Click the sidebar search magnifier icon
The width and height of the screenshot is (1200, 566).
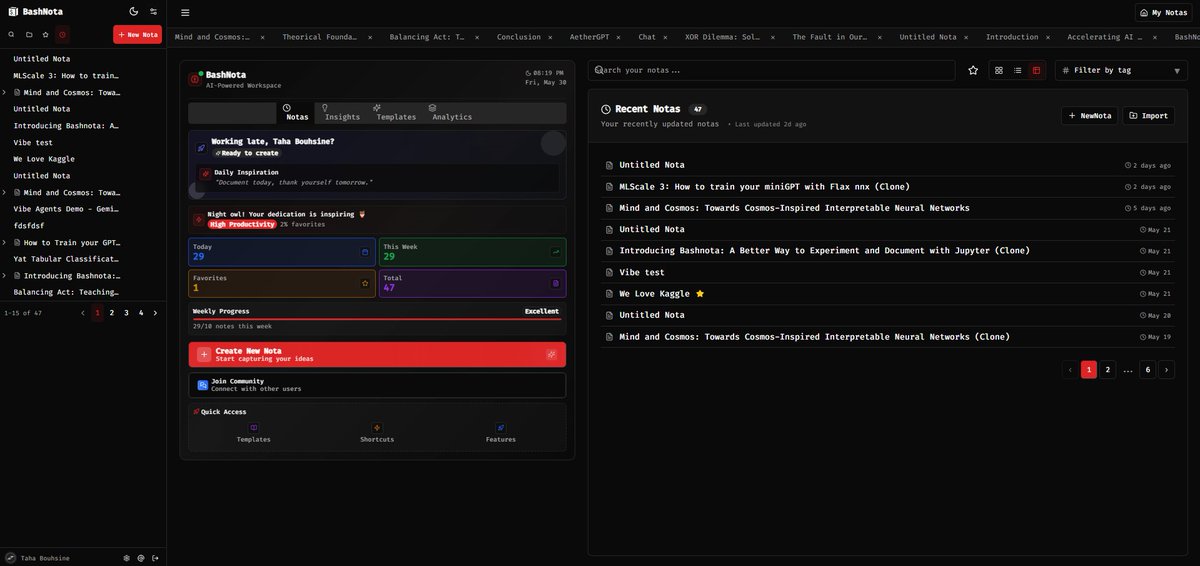coord(11,34)
